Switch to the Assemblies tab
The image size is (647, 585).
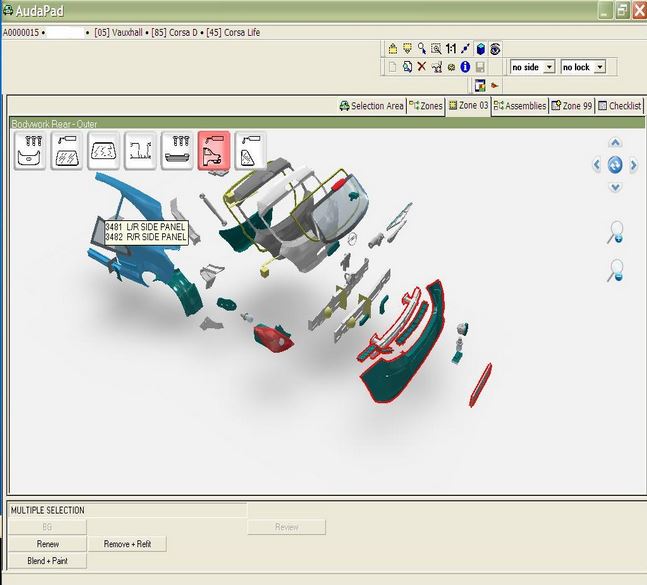[x=520, y=105]
